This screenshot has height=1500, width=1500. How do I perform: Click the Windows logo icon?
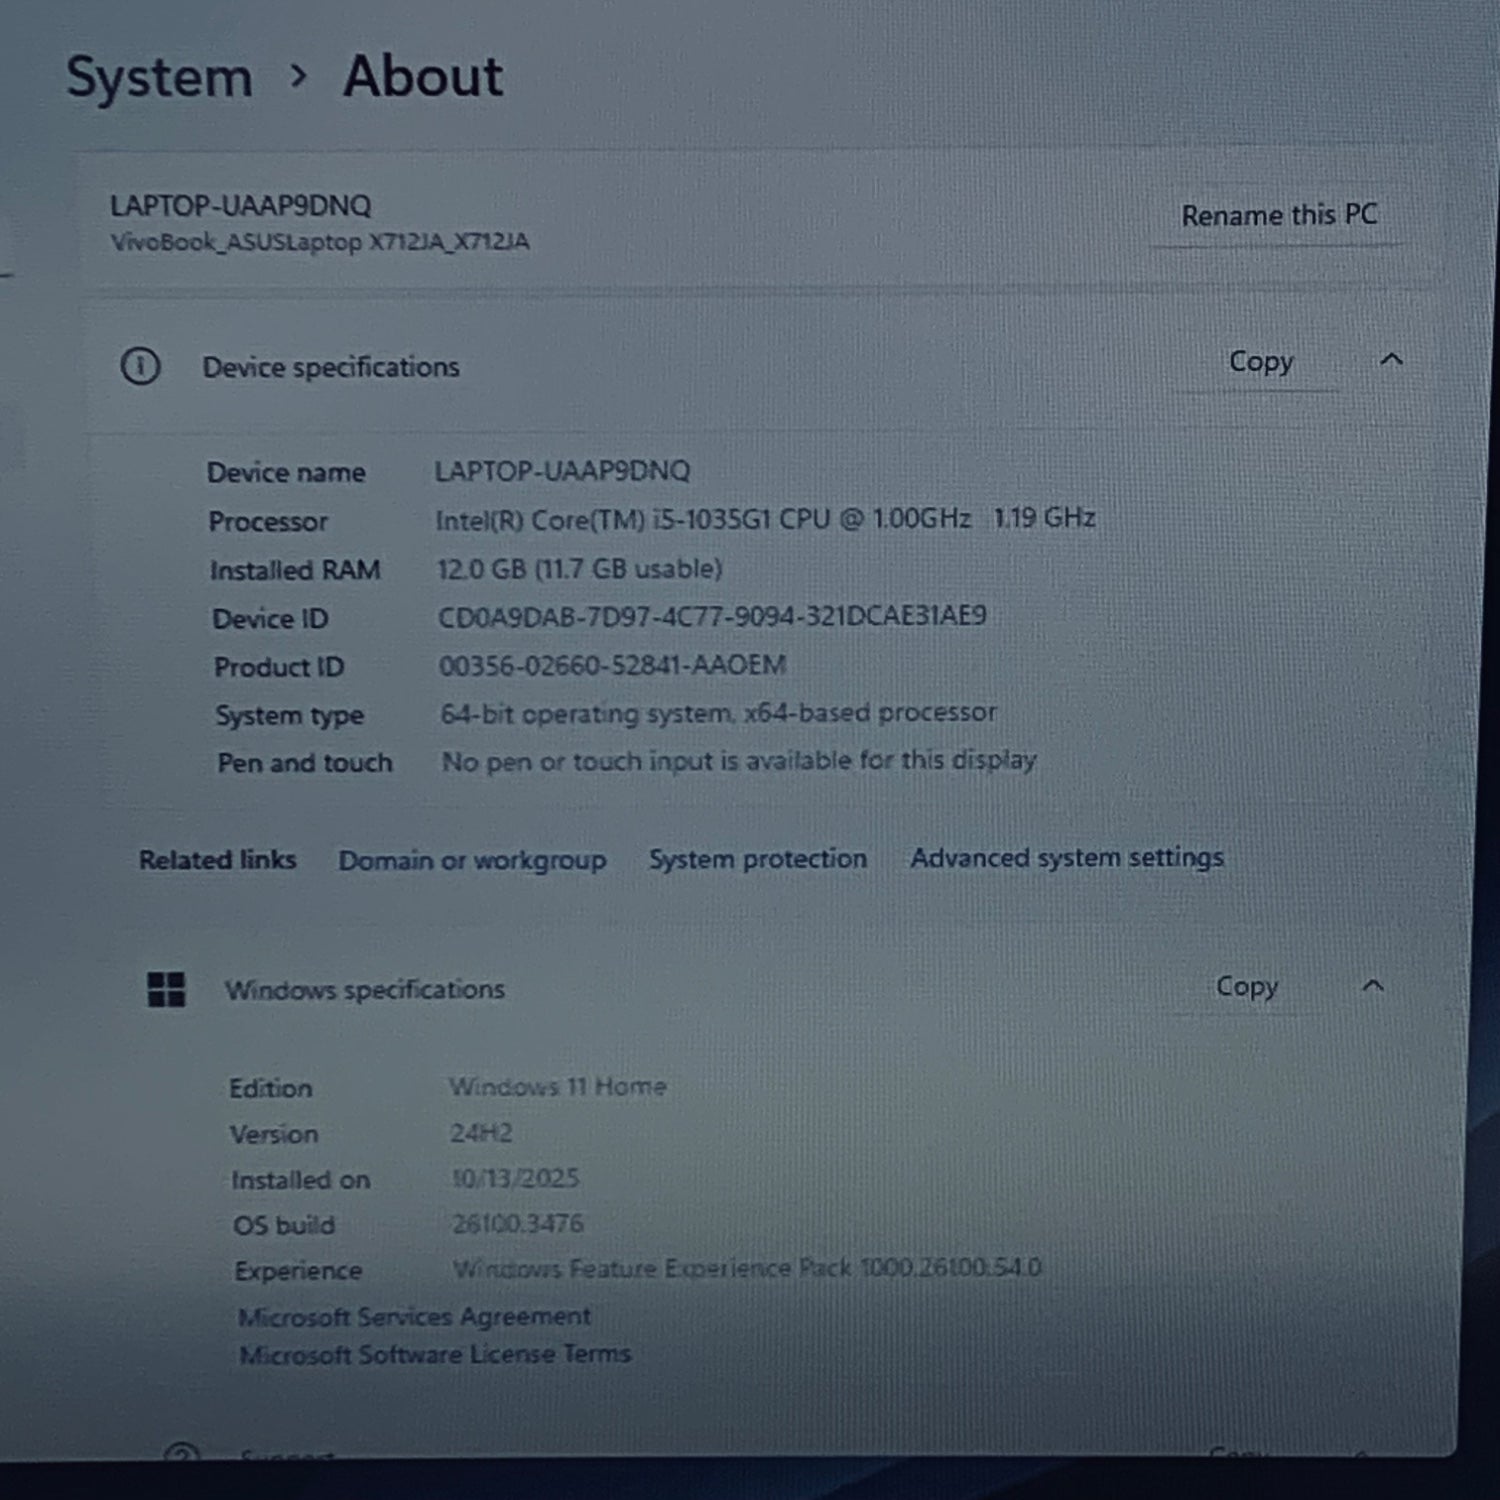click(x=166, y=990)
